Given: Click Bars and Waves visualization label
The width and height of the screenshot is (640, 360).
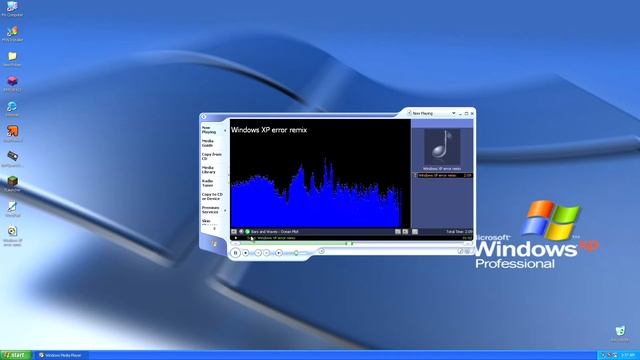Looking at the screenshot, I should point(274,231).
